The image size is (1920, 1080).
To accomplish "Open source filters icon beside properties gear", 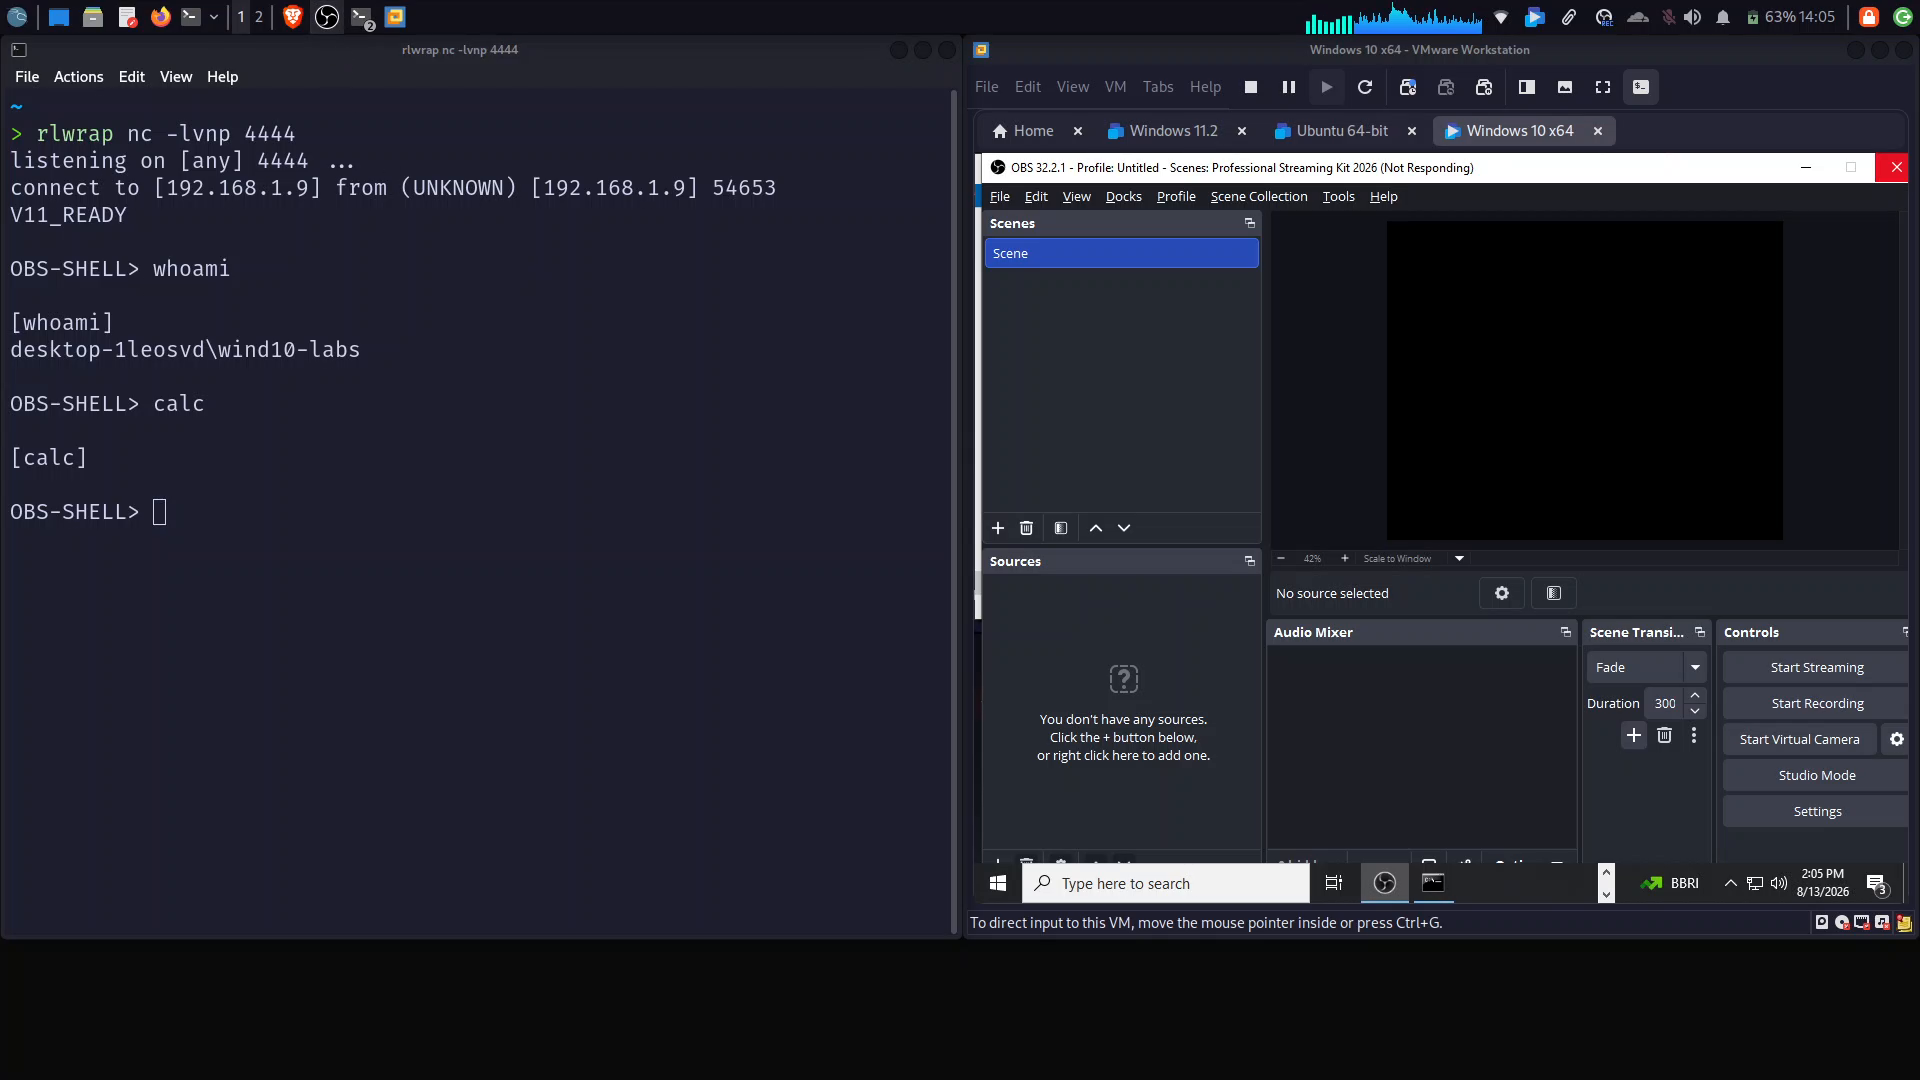I will (x=1554, y=593).
